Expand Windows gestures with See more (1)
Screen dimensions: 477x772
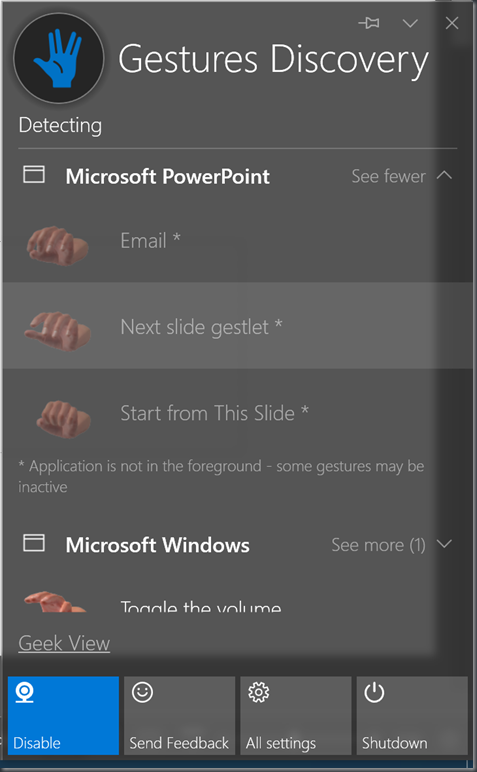click(x=378, y=545)
